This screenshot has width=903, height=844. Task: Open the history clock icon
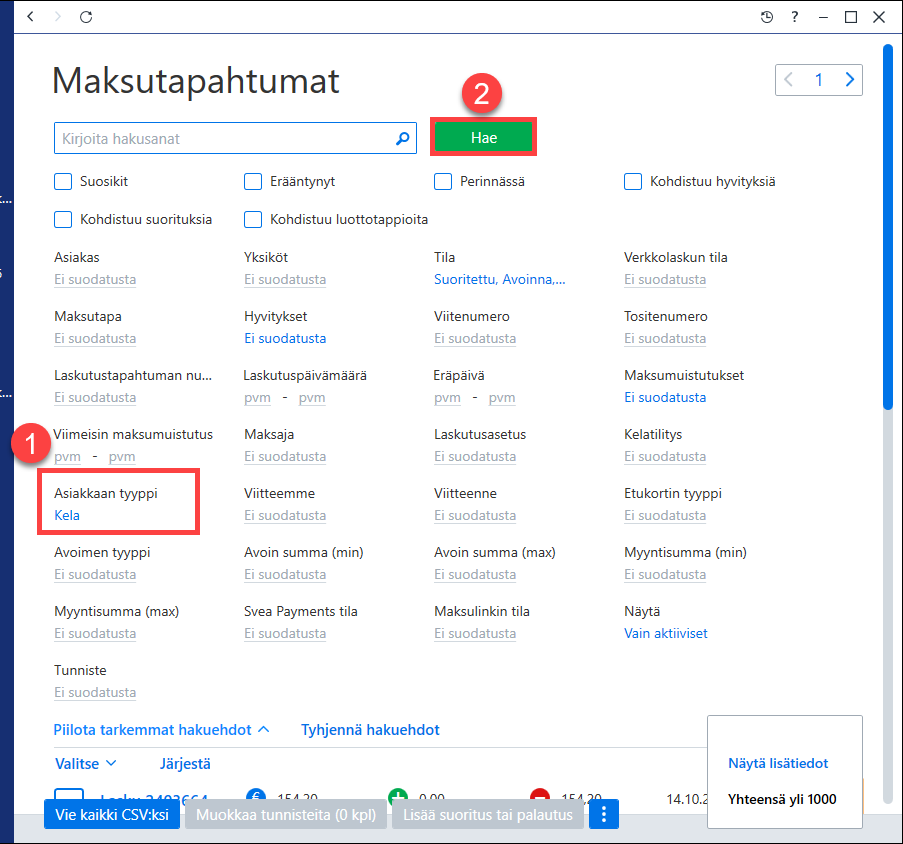click(767, 17)
